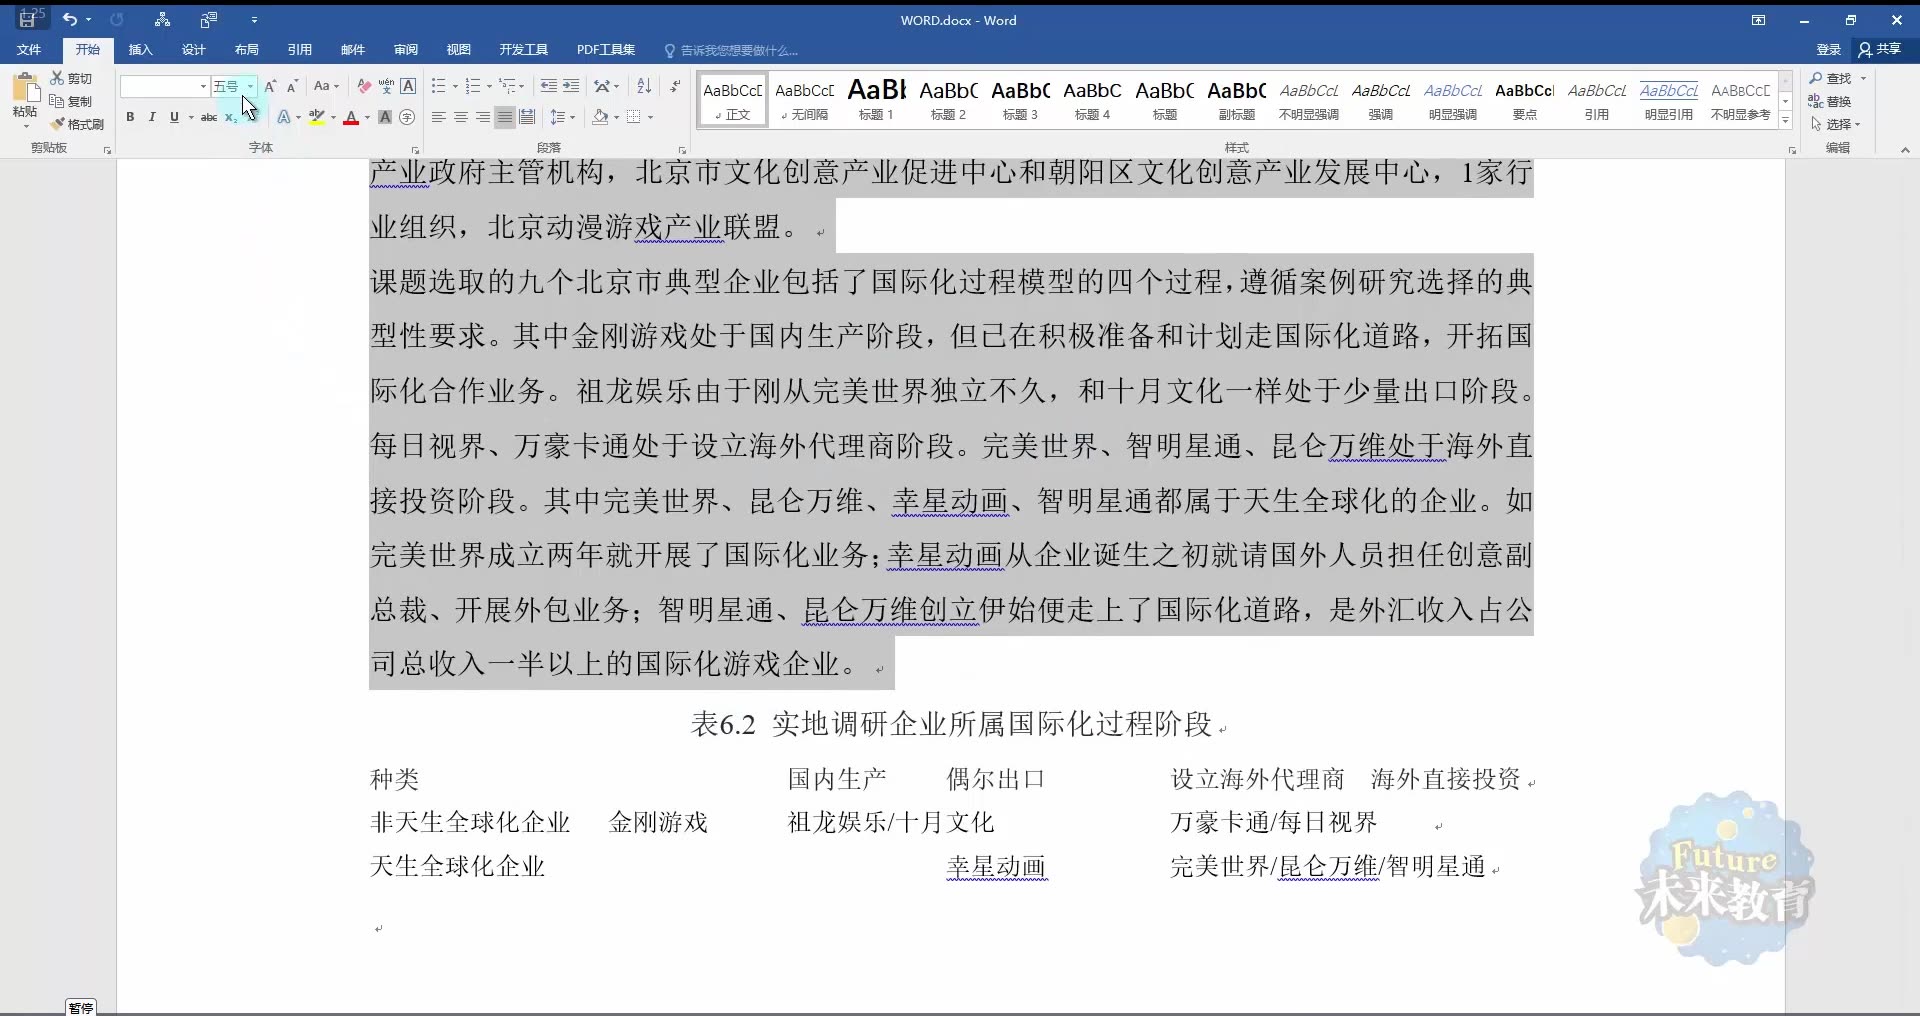Apply the Heading 1 (标题 1) style

877,99
